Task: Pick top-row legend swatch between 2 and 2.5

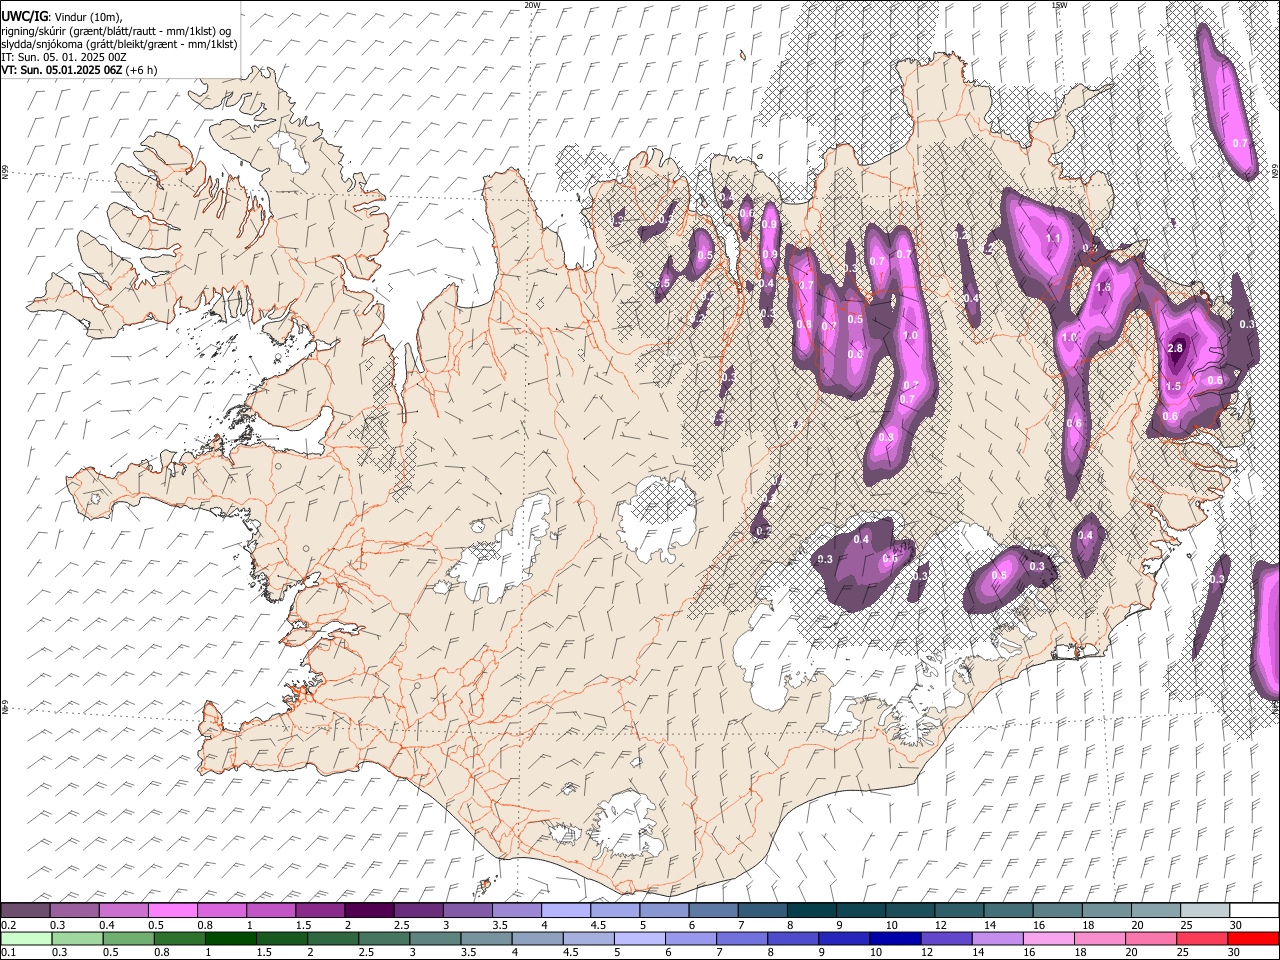Action: coord(369,910)
